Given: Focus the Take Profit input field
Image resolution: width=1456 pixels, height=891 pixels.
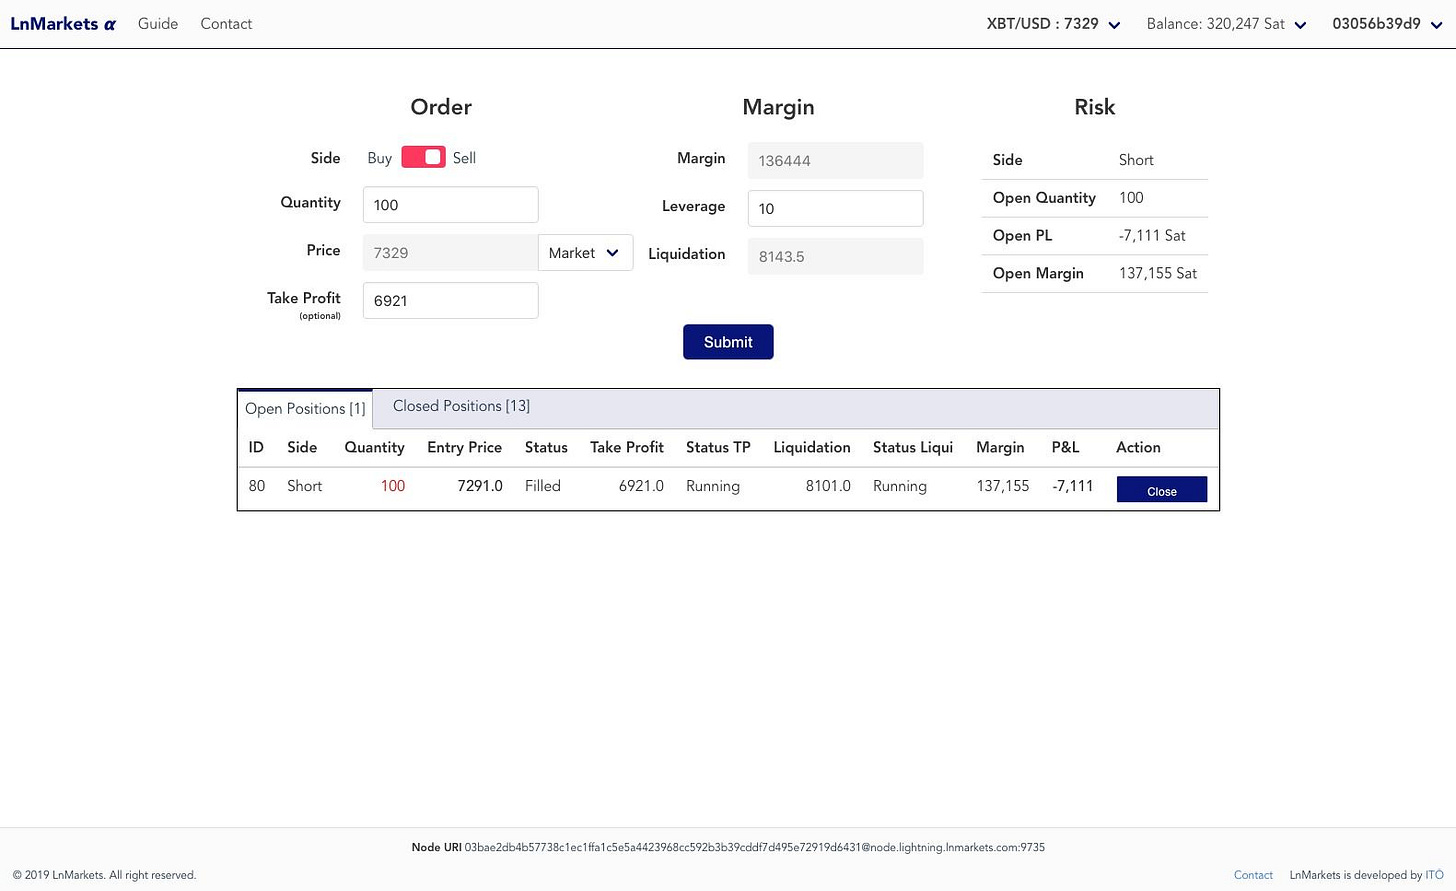Looking at the screenshot, I should 450,300.
